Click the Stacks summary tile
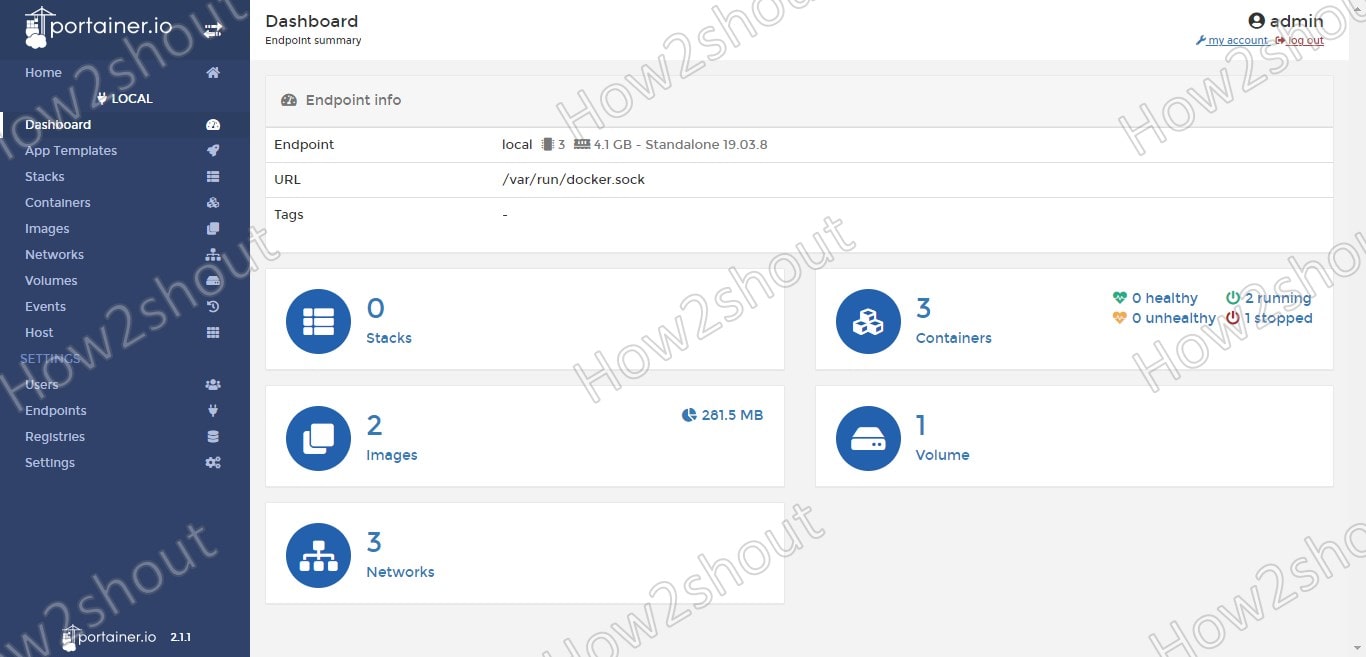Image resolution: width=1366 pixels, height=657 pixels. pyautogui.click(x=524, y=321)
